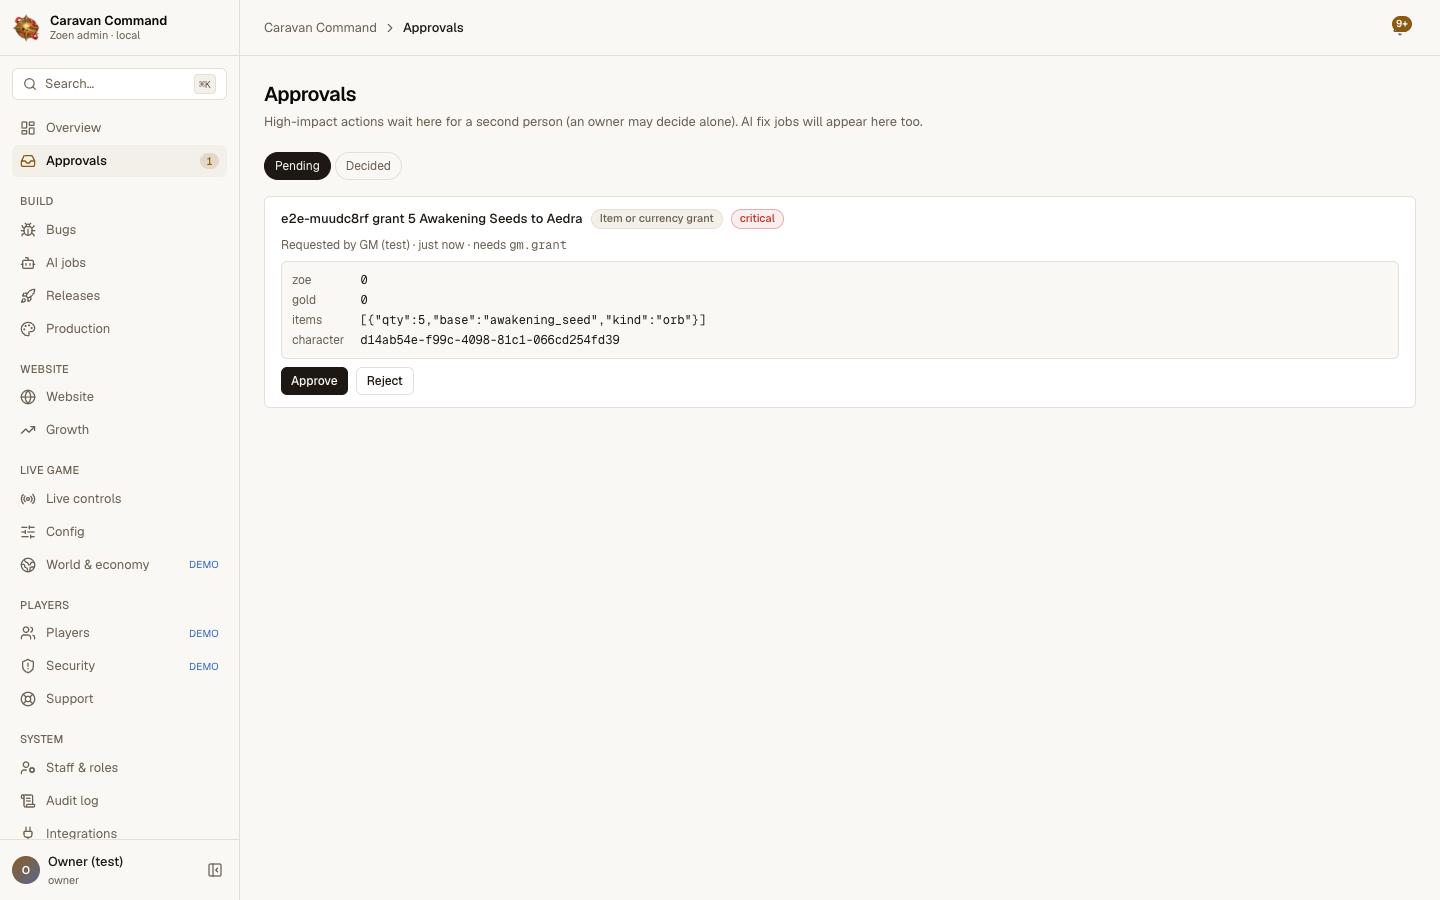Click the Approvals pending count badge
The height and width of the screenshot is (900, 1440).
(x=209, y=161)
